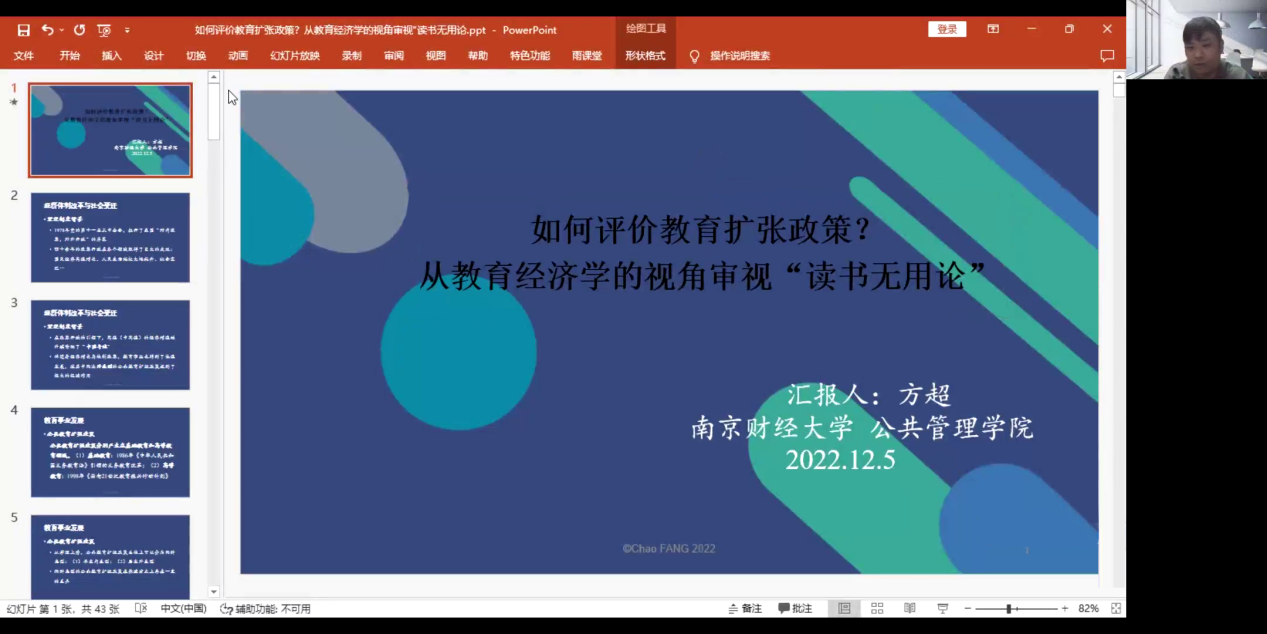
Task: Switch to Normal view icon
Action: [845, 609]
